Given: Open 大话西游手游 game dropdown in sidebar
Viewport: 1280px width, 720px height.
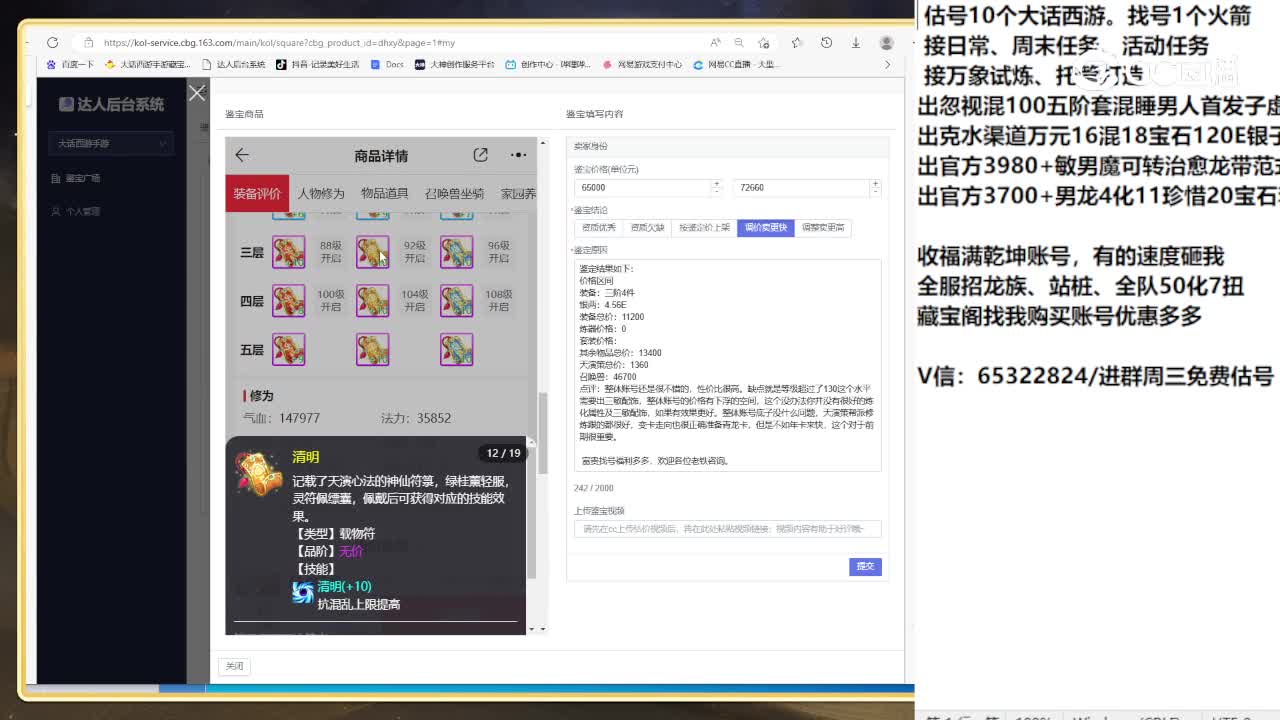Looking at the screenshot, I should (x=111, y=143).
